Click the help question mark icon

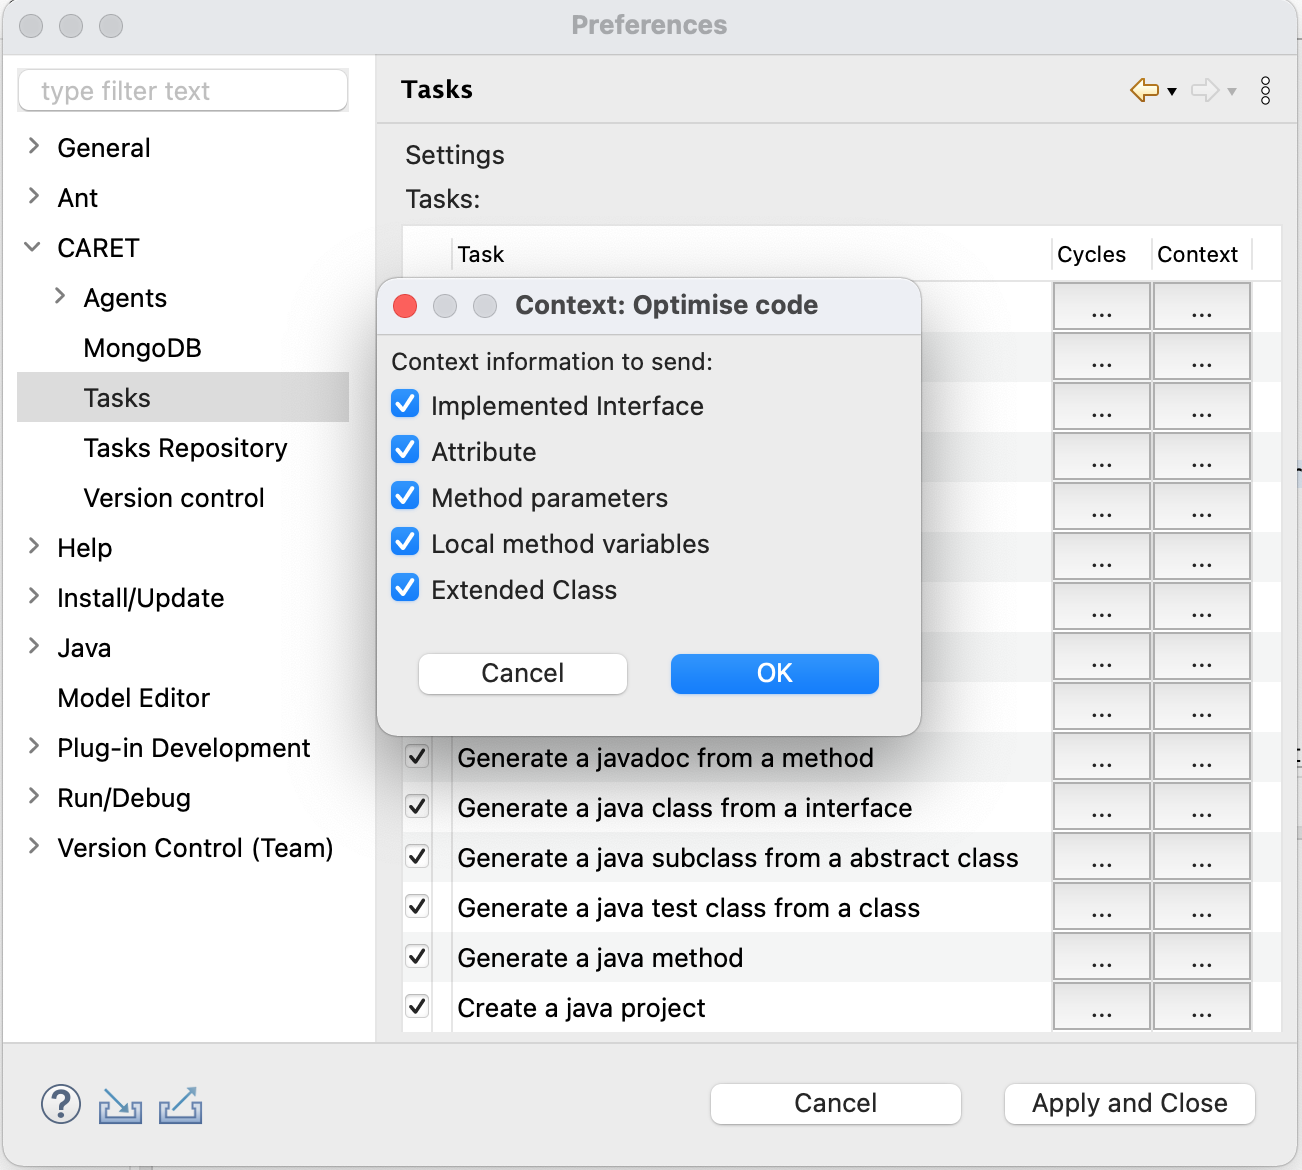point(60,1104)
